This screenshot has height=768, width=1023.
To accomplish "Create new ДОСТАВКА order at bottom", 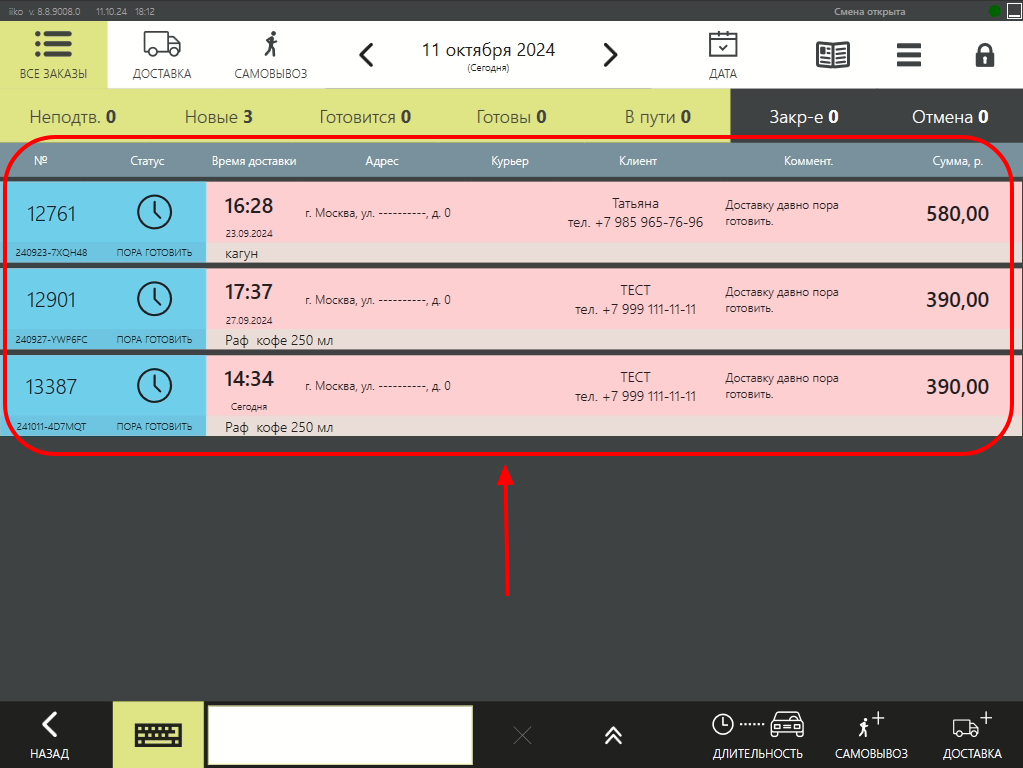I will 972,735.
